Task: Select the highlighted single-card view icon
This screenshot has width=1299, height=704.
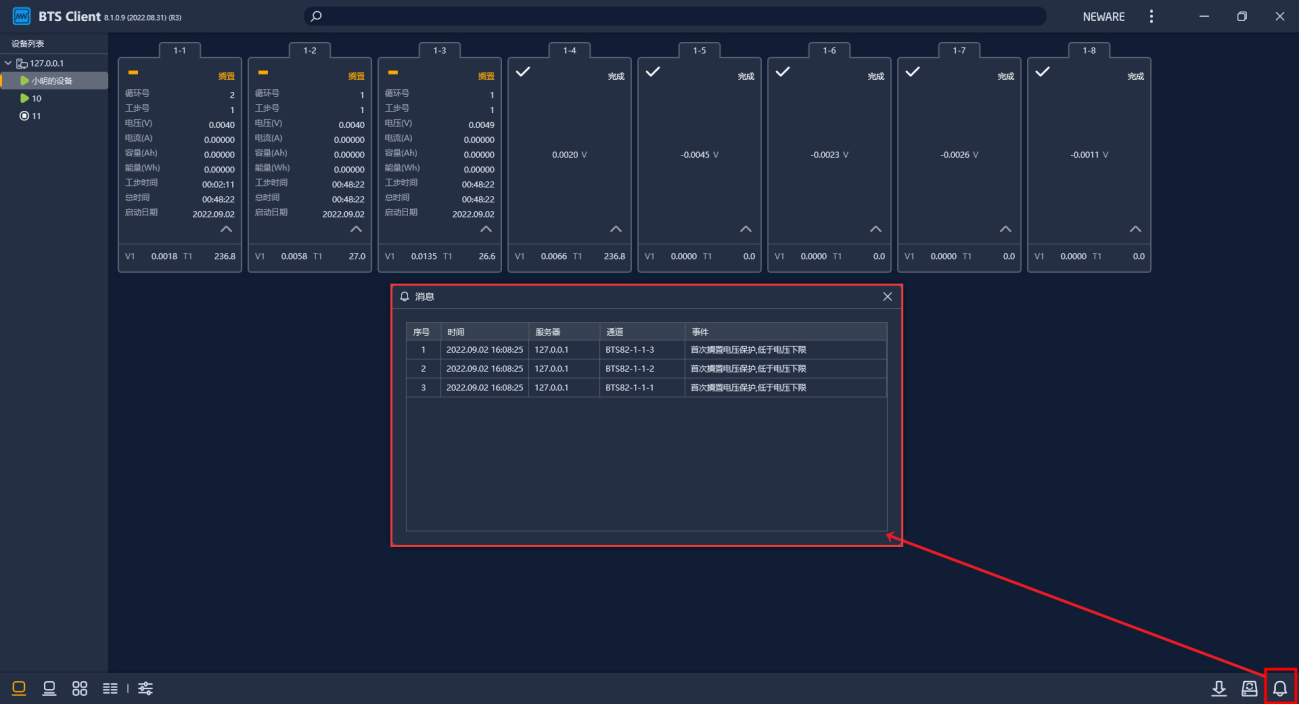Action: 19,688
